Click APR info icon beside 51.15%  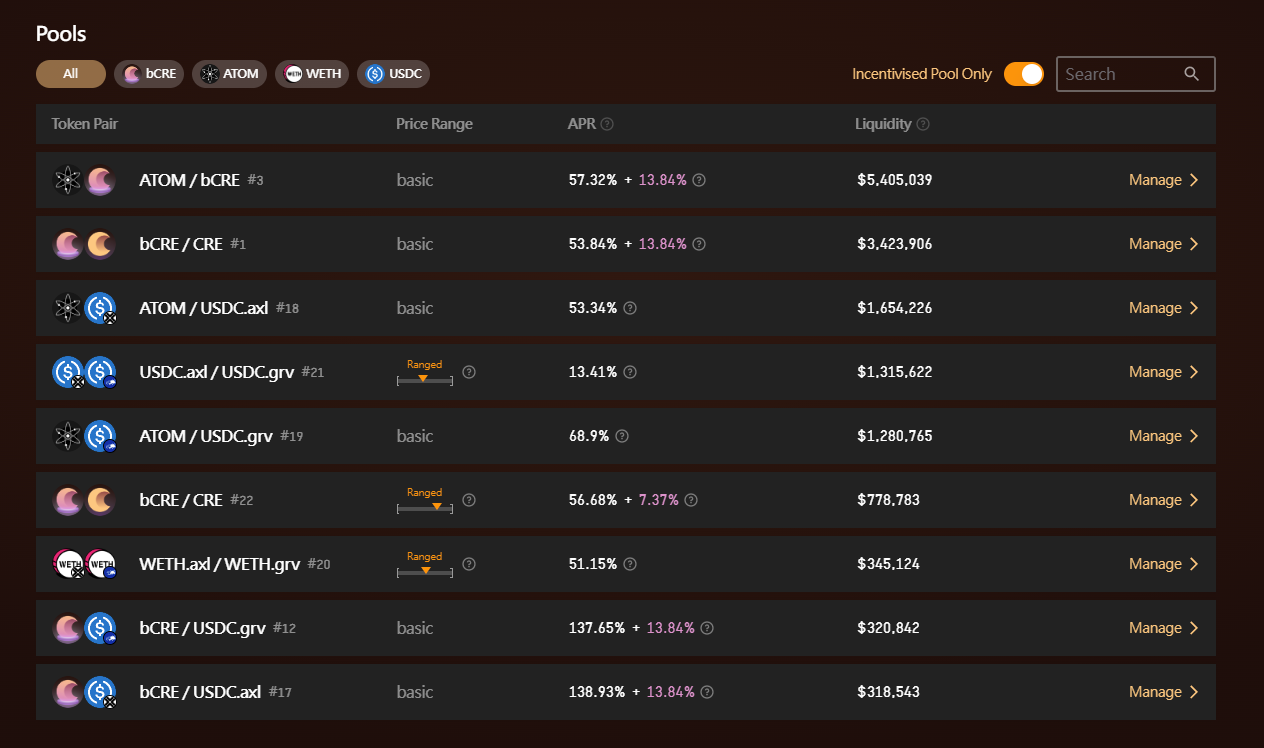[x=630, y=564]
